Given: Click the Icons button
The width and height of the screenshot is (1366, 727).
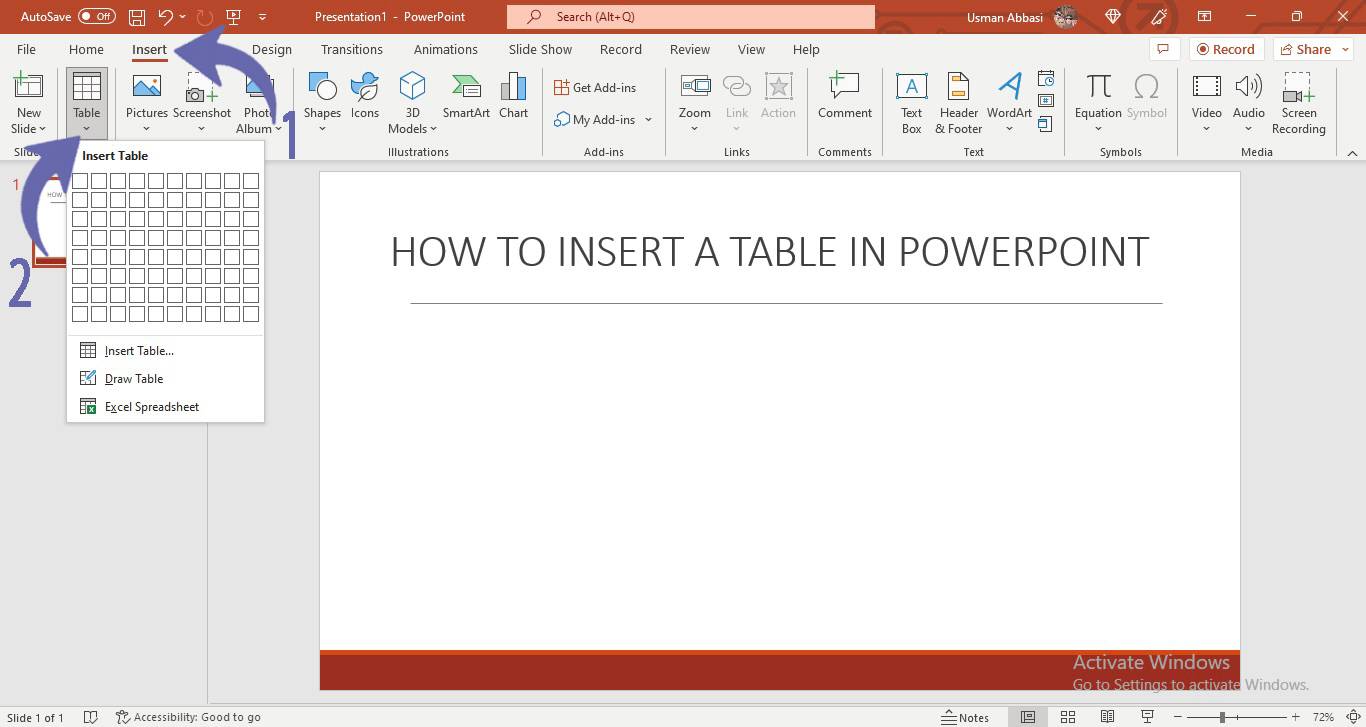Looking at the screenshot, I should pyautogui.click(x=365, y=96).
